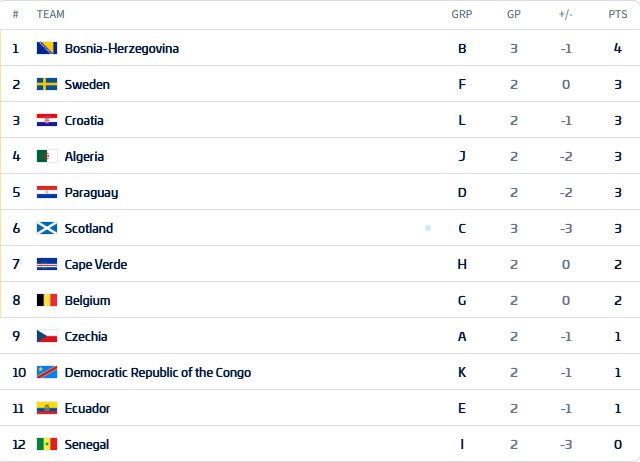Click the Bosnia-Herzegovina flag icon
Viewport: 640px width, 462px height.
tap(47, 48)
